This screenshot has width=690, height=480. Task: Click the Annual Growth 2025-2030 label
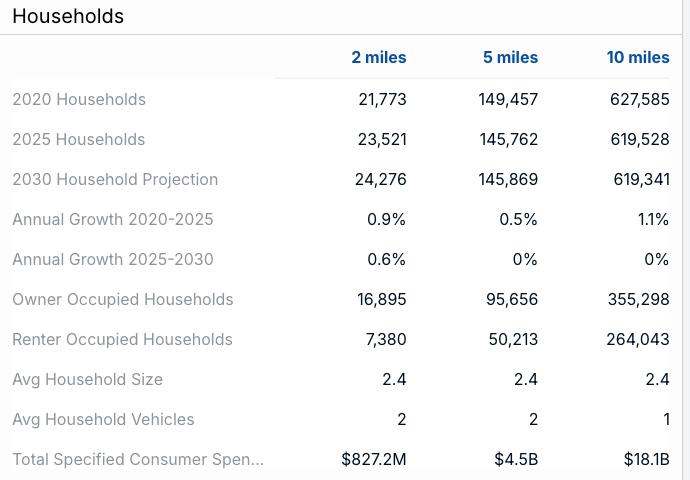pos(113,260)
